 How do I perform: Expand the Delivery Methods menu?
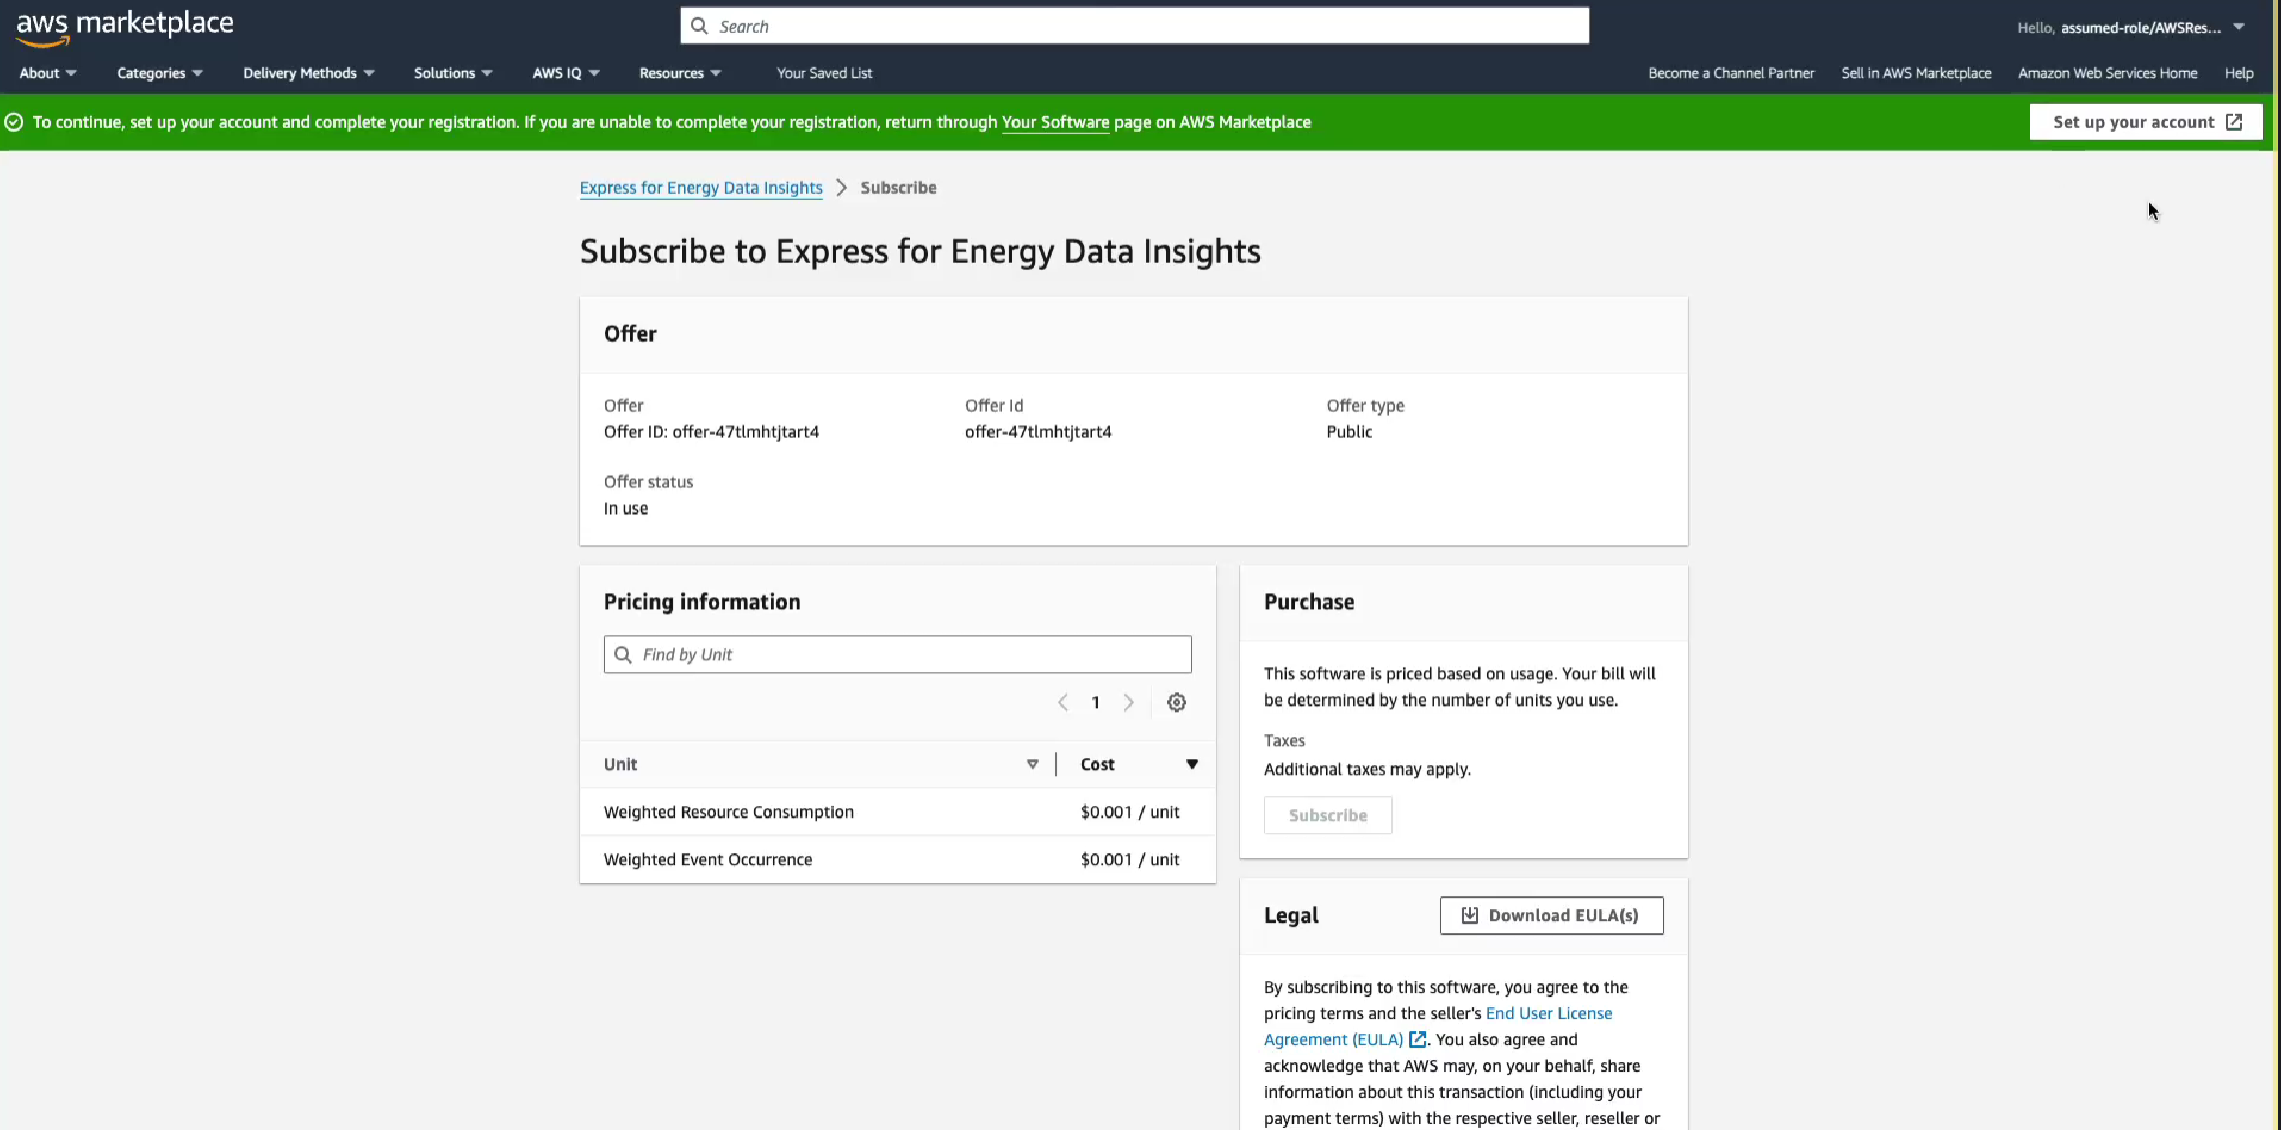[309, 73]
